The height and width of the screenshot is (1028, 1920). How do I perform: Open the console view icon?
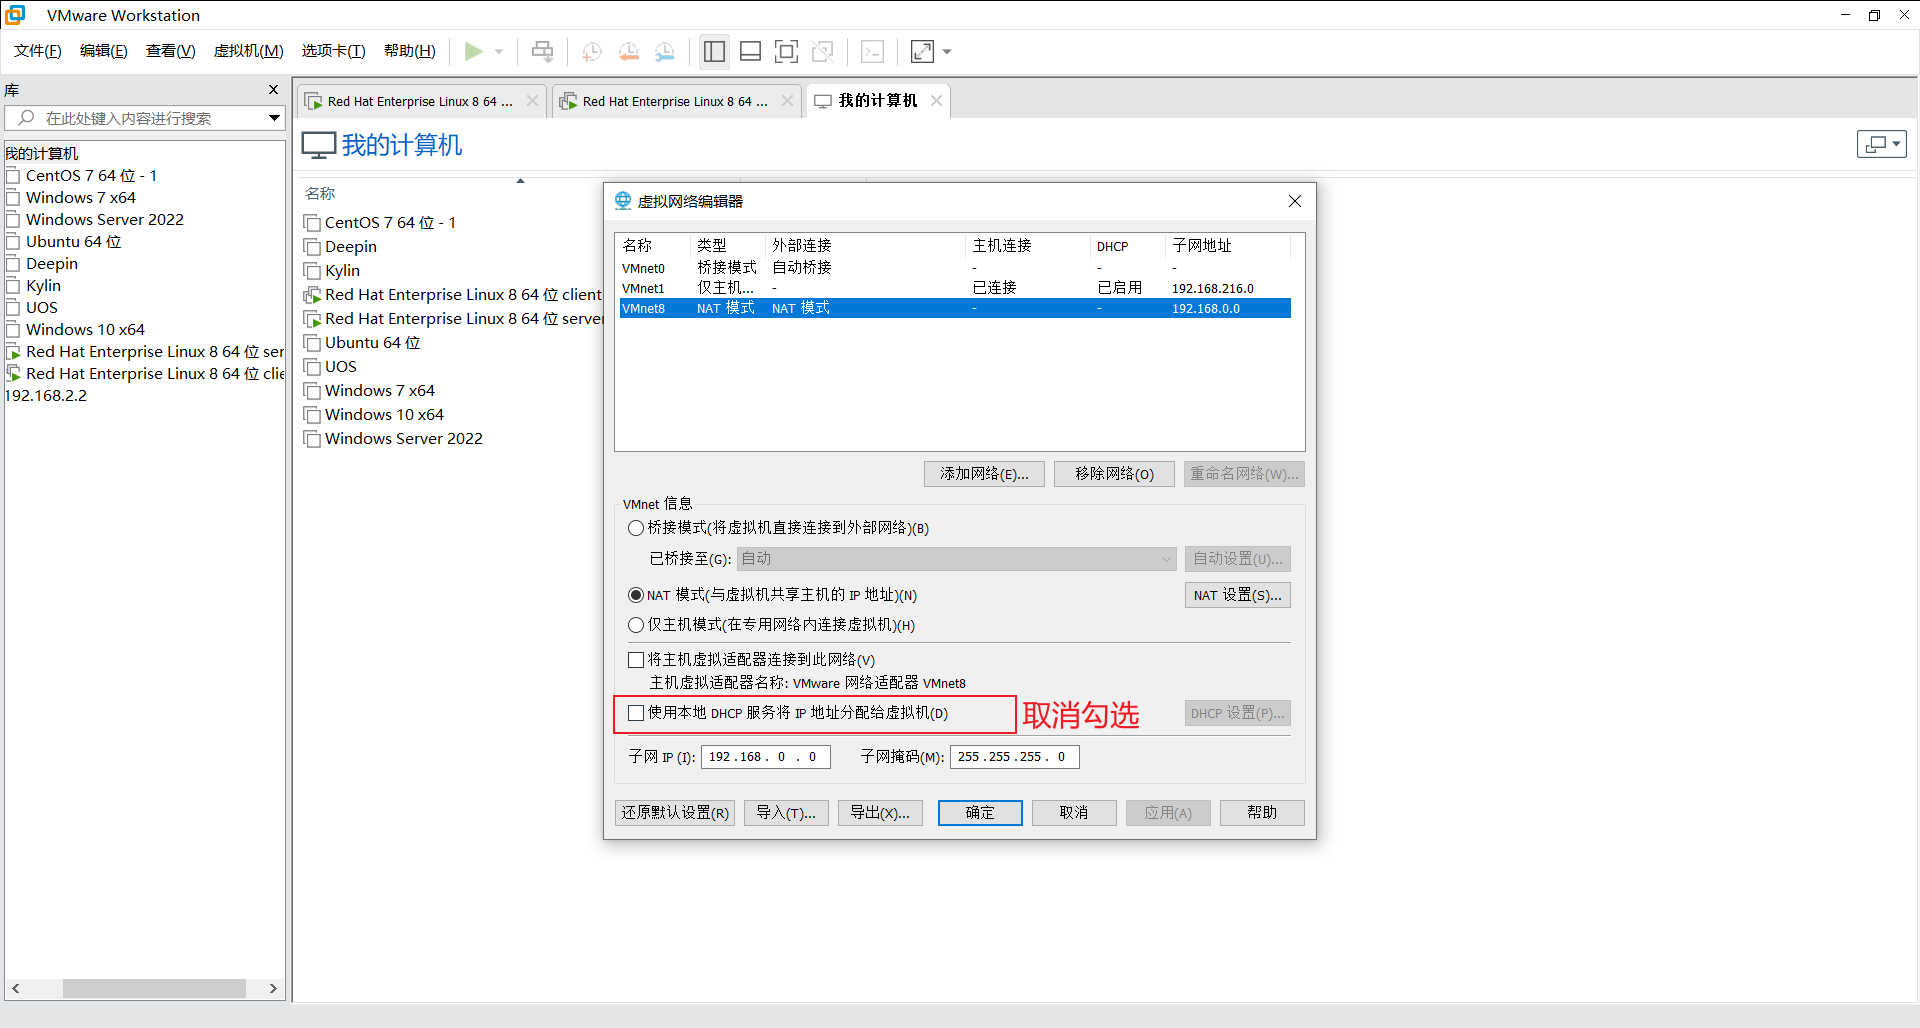coord(872,51)
